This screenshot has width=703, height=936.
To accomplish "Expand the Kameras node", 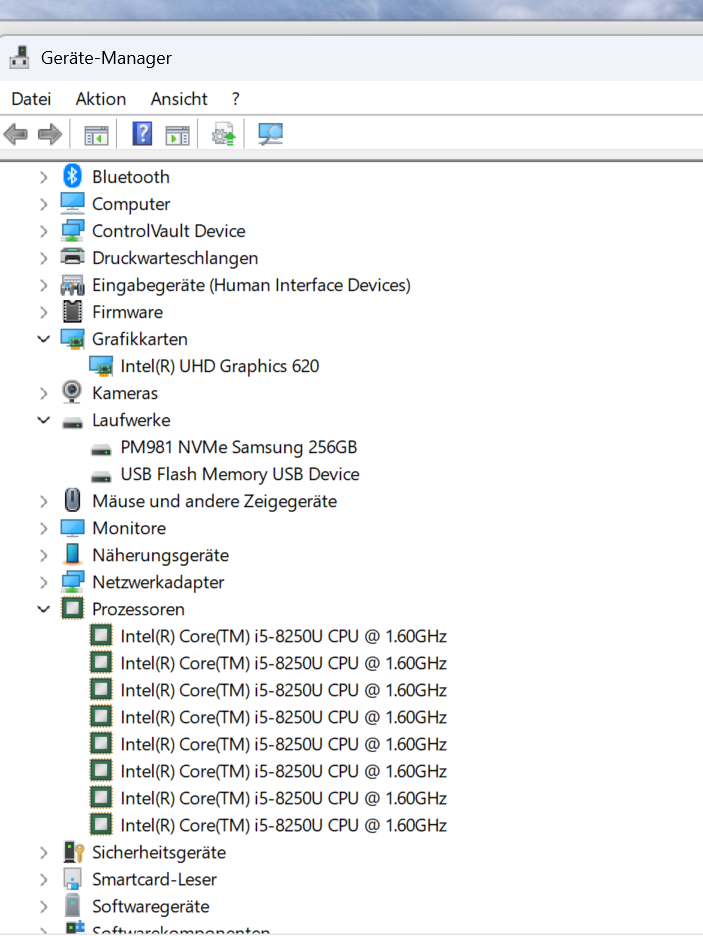I will (44, 393).
